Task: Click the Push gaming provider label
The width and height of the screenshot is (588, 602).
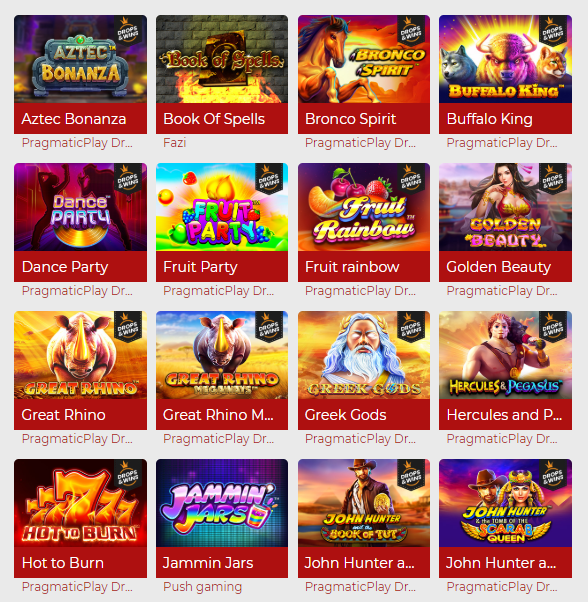Action: click(203, 587)
